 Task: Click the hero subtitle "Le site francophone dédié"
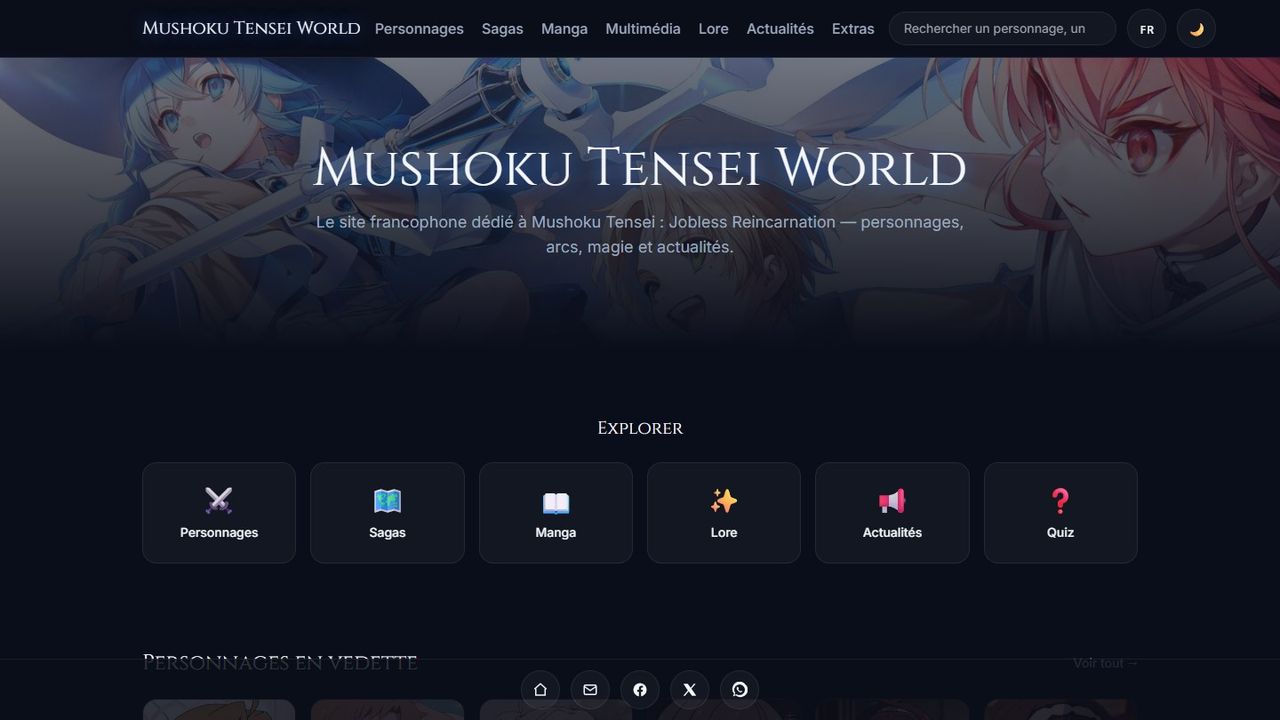[640, 234]
